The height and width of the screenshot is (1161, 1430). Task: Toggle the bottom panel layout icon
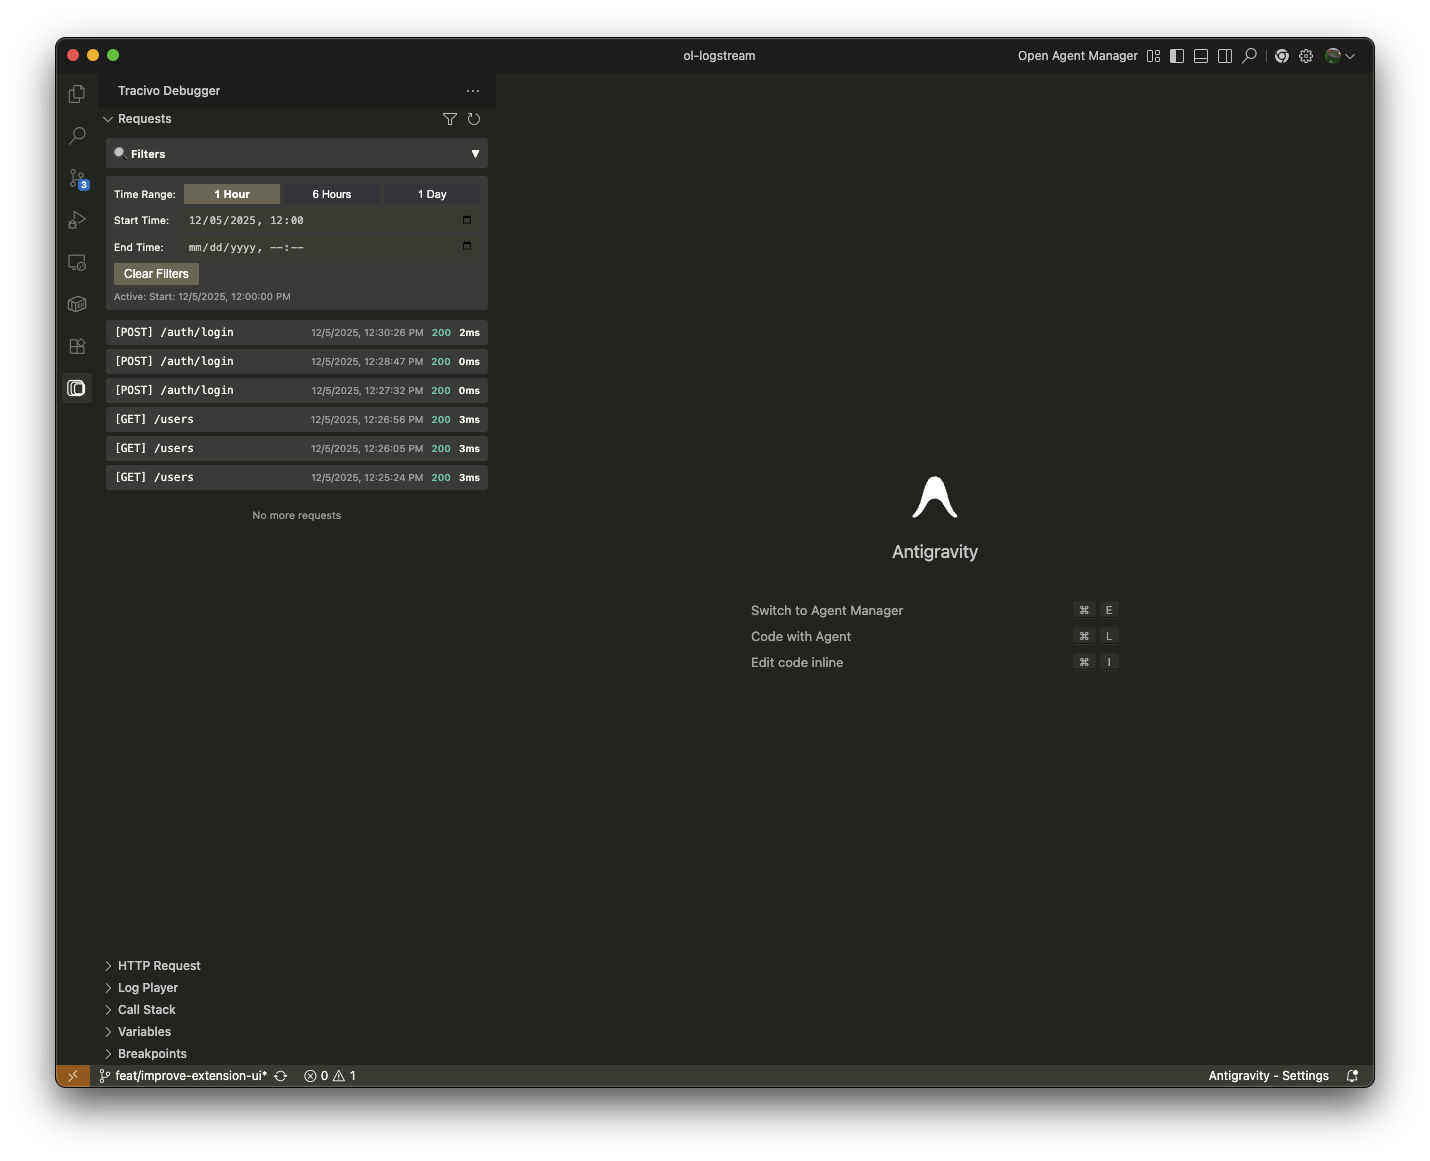tap(1201, 56)
